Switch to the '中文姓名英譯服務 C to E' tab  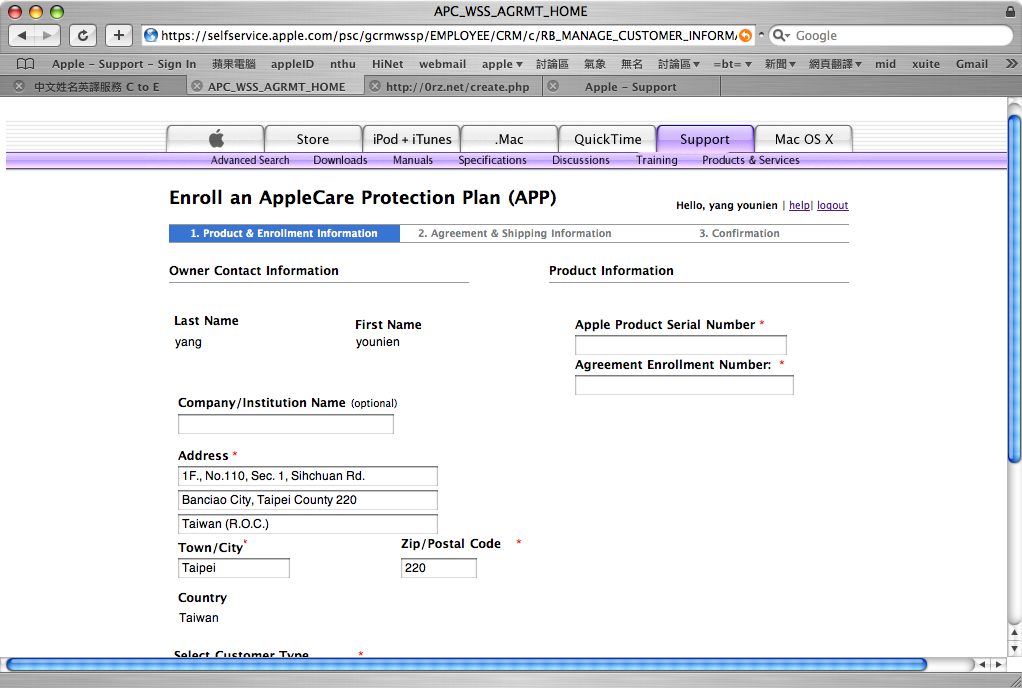coord(96,87)
